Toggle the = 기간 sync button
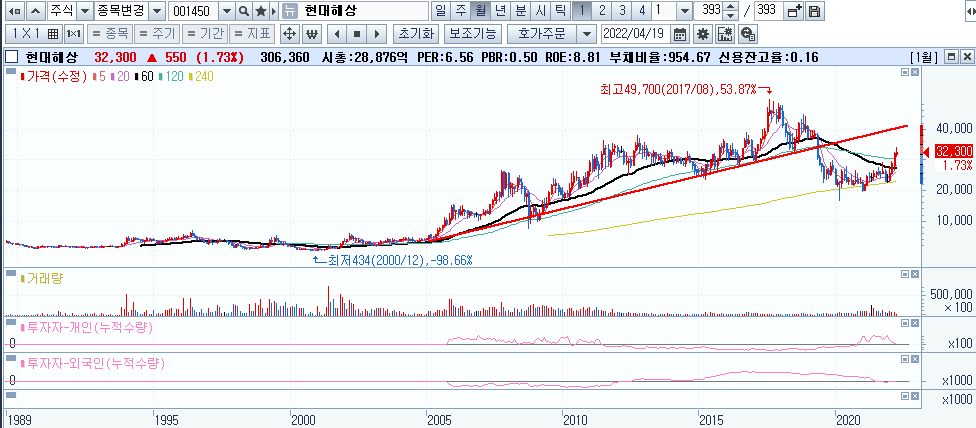The height and width of the screenshot is (428, 976). tap(203, 34)
